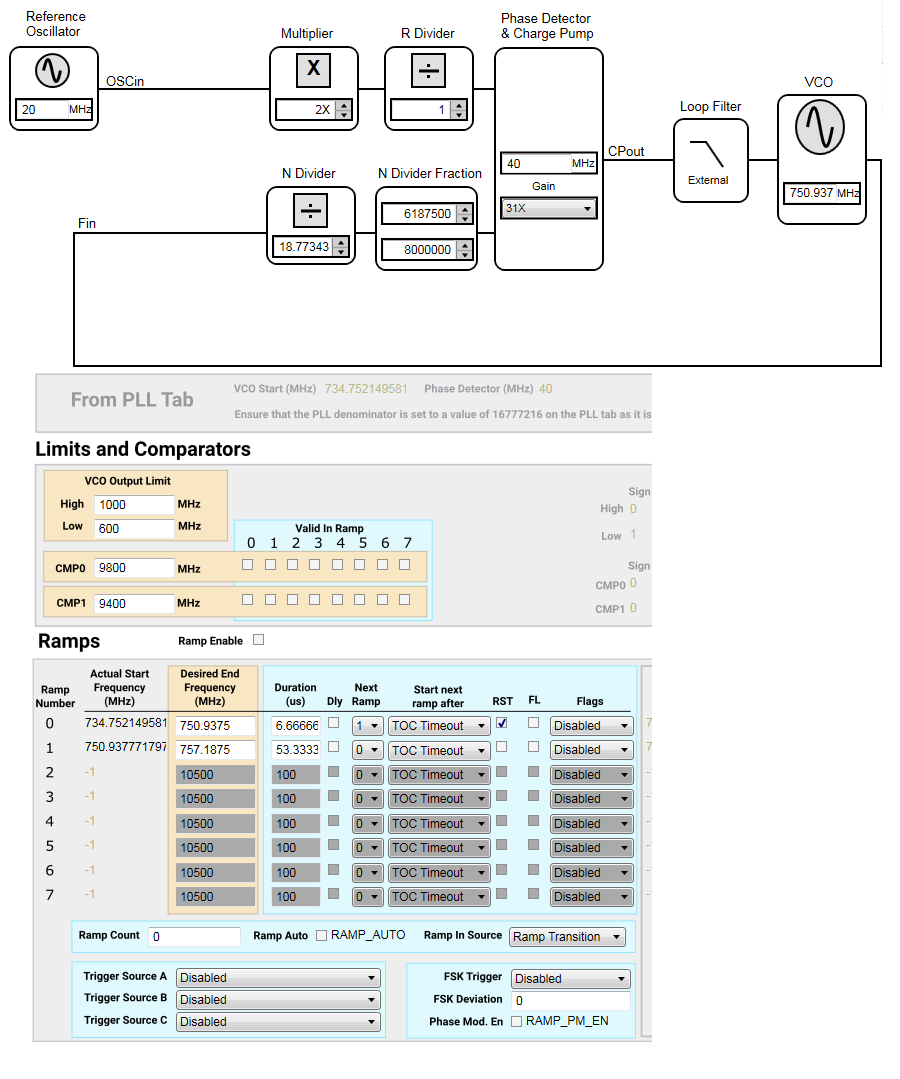Click the Limits and Comparators heading

143,449
